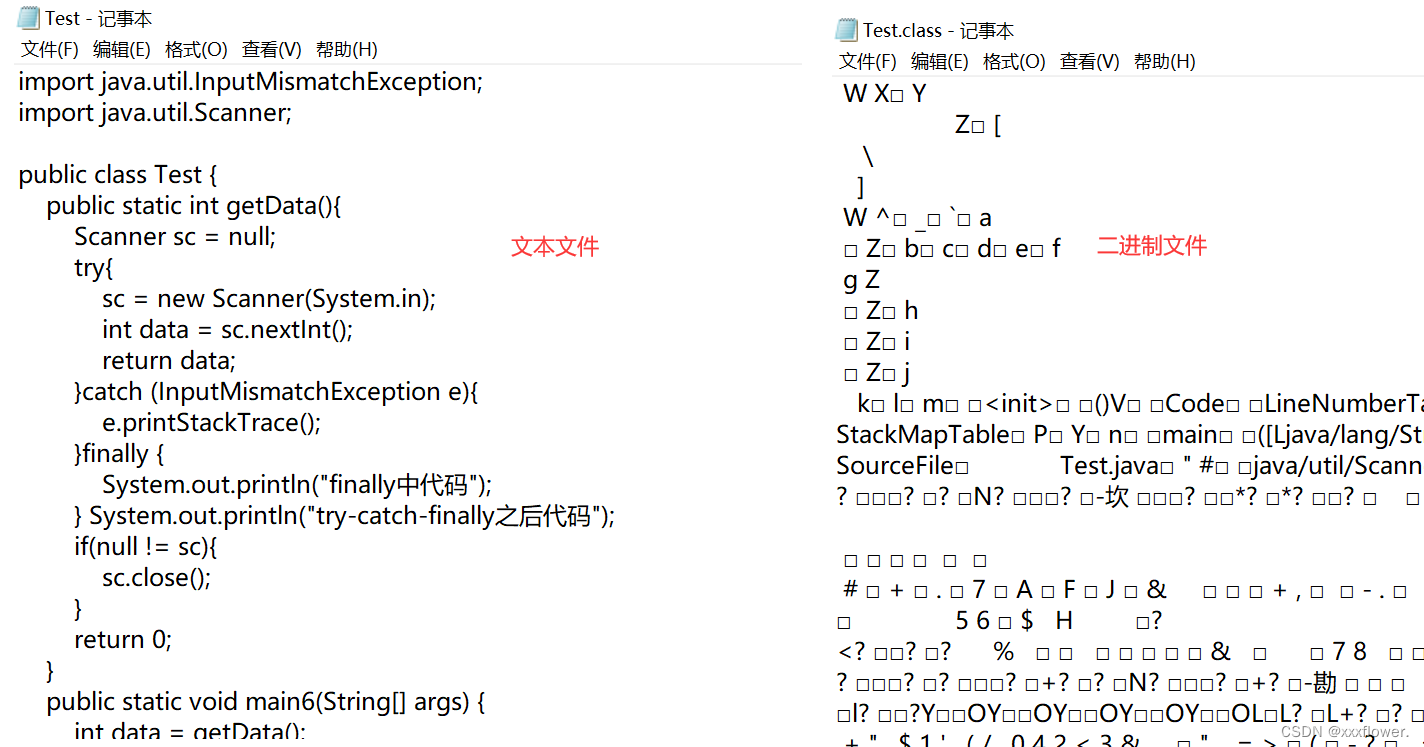Click line 'public static void main6(String[] args) {'

pos(266,702)
